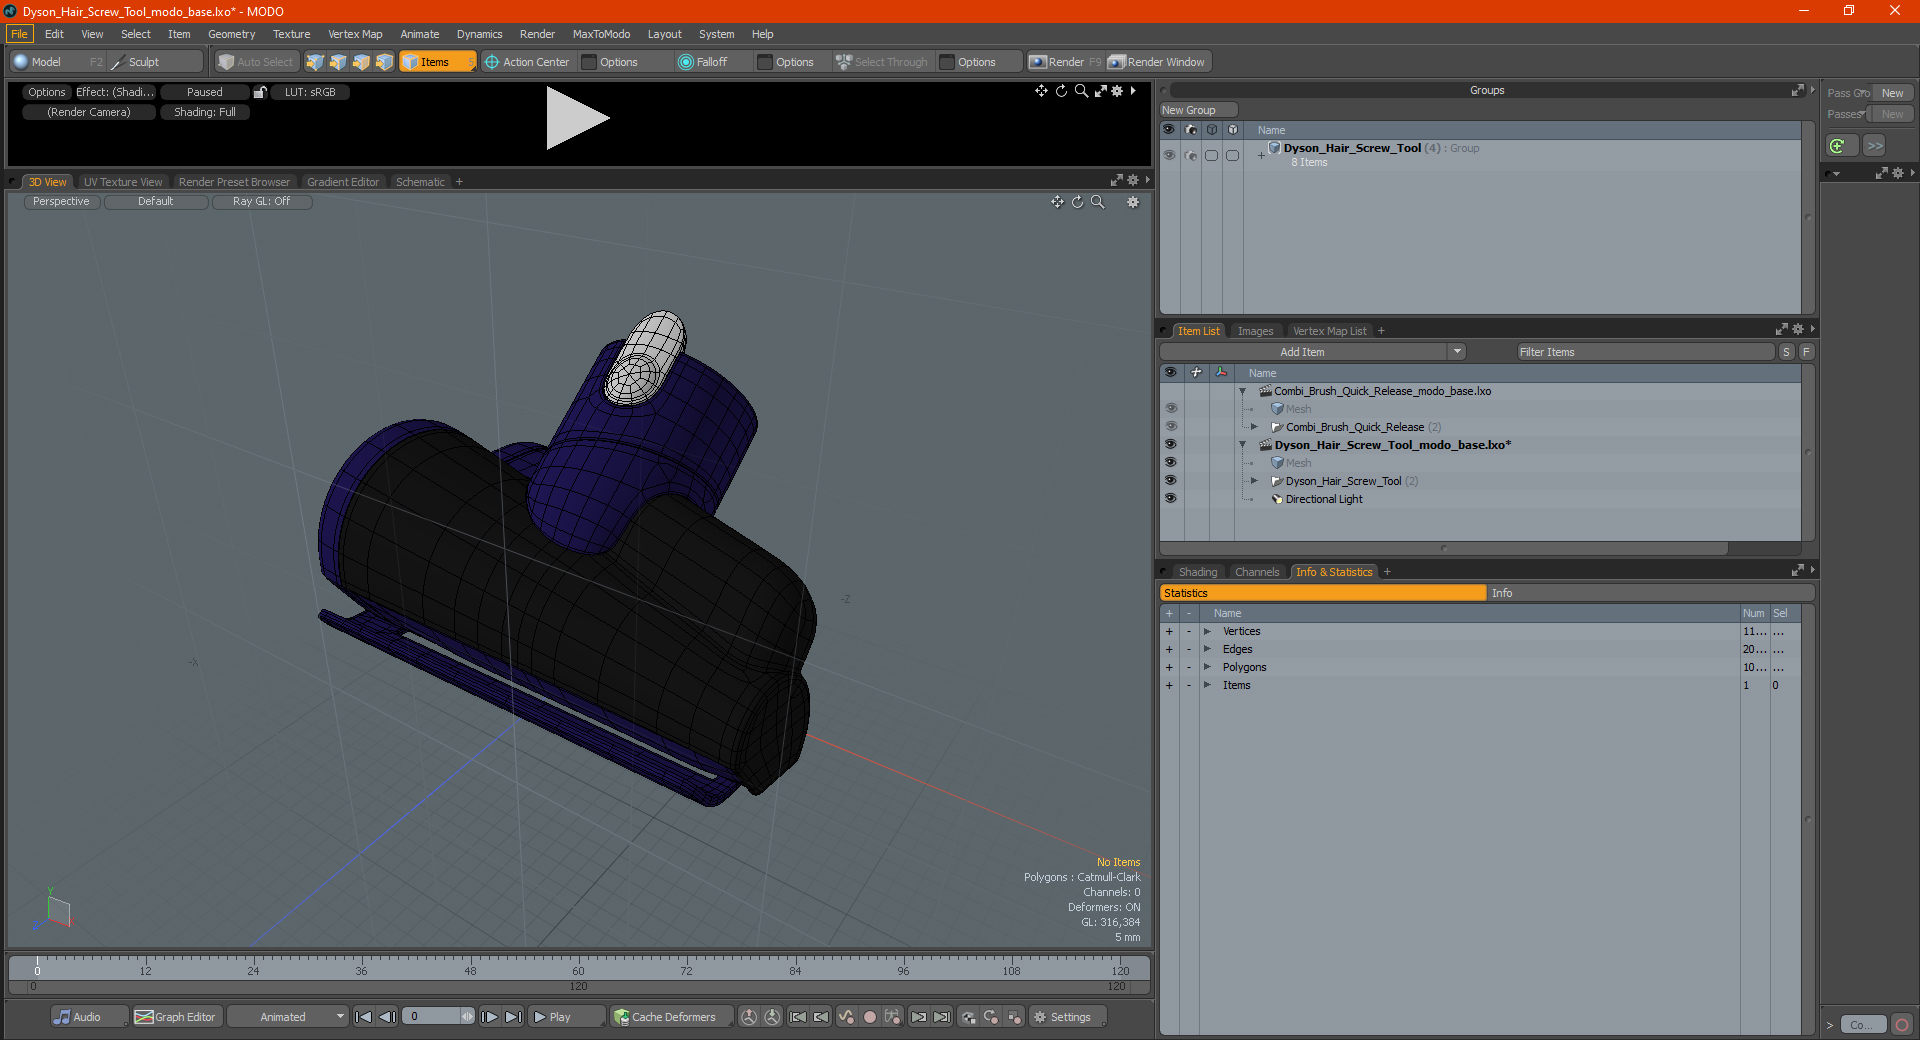Open the Texture menu
This screenshot has height=1040, width=1920.
pyautogui.click(x=291, y=34)
